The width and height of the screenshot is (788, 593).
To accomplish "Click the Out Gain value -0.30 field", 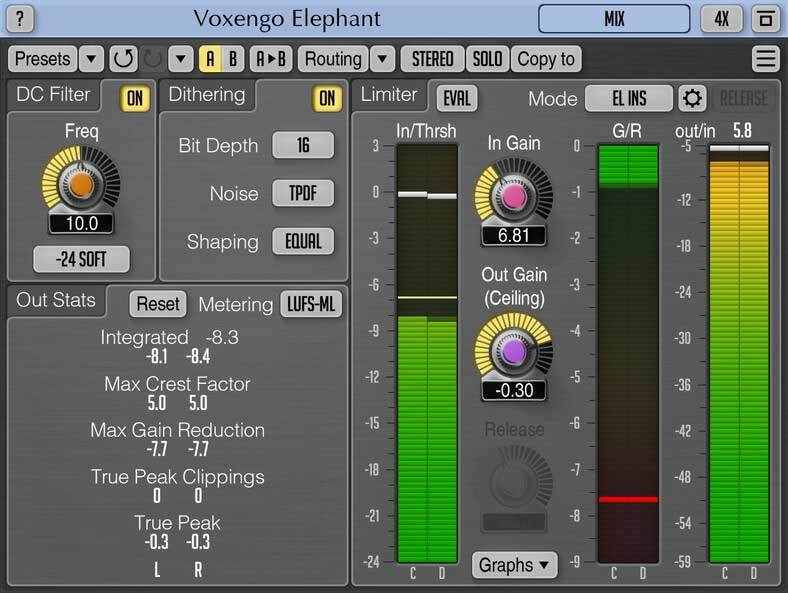I will [x=514, y=390].
